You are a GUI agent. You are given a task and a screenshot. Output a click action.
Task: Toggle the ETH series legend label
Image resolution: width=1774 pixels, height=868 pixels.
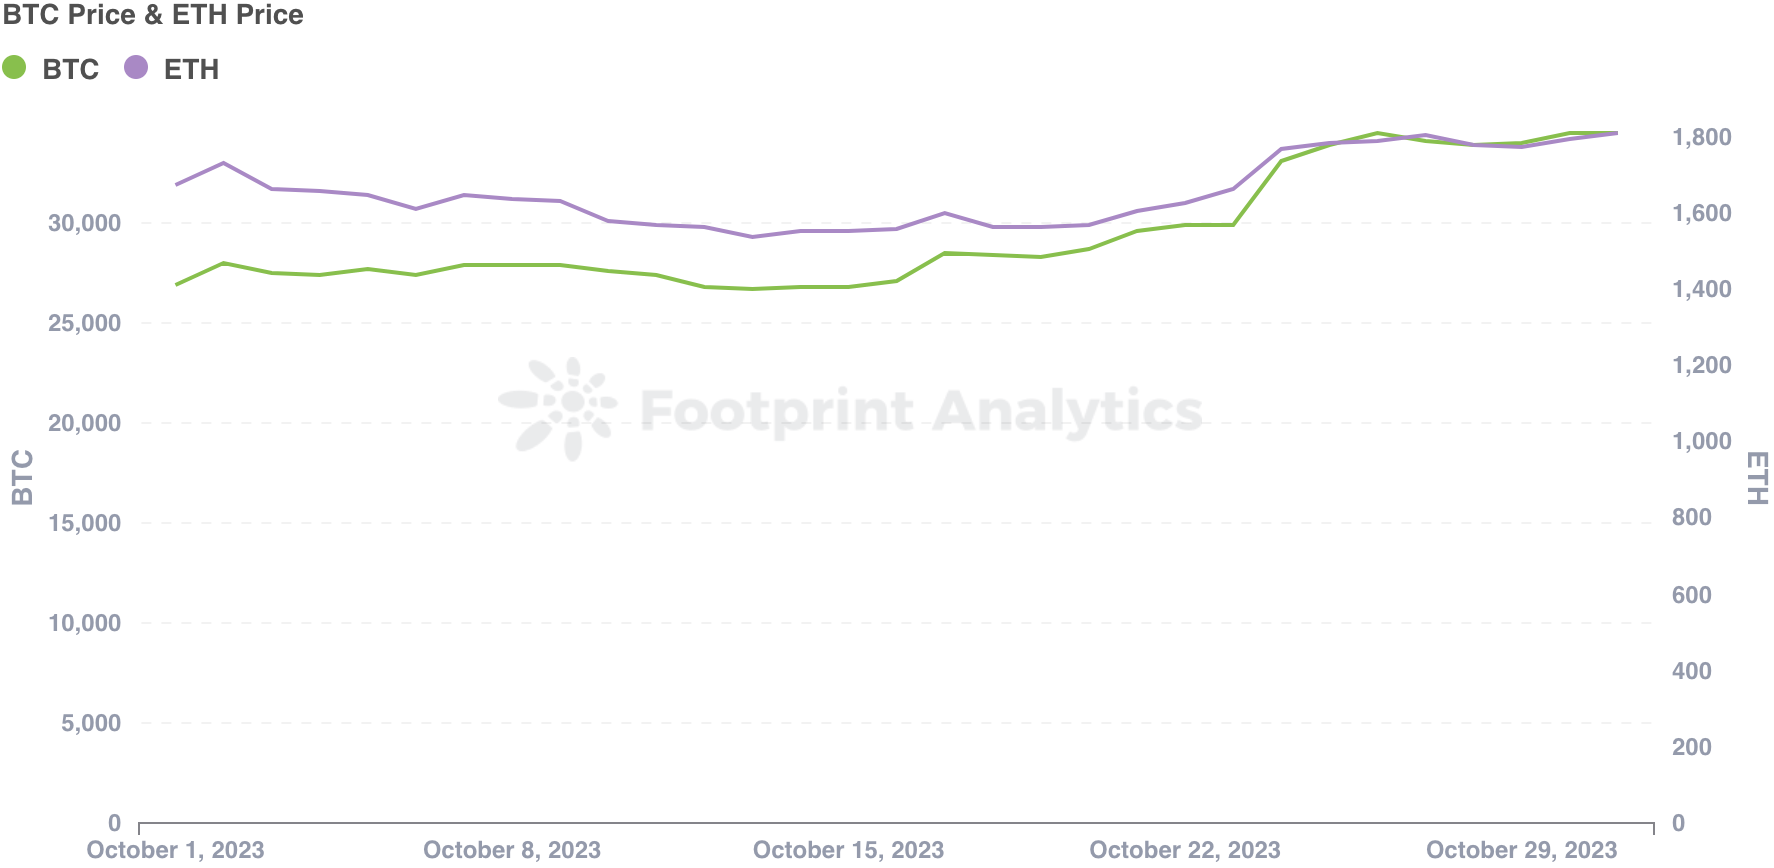[x=191, y=69]
